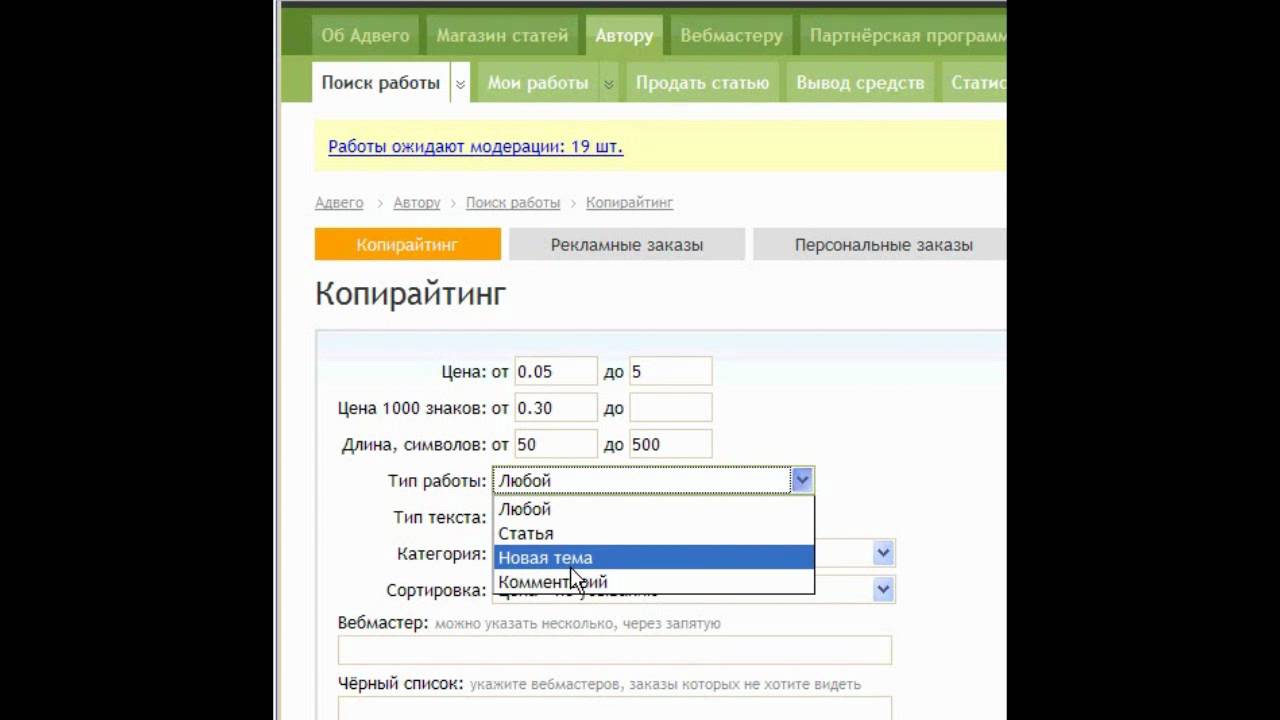Click the Цена от field with 0.05

pyautogui.click(x=556, y=371)
